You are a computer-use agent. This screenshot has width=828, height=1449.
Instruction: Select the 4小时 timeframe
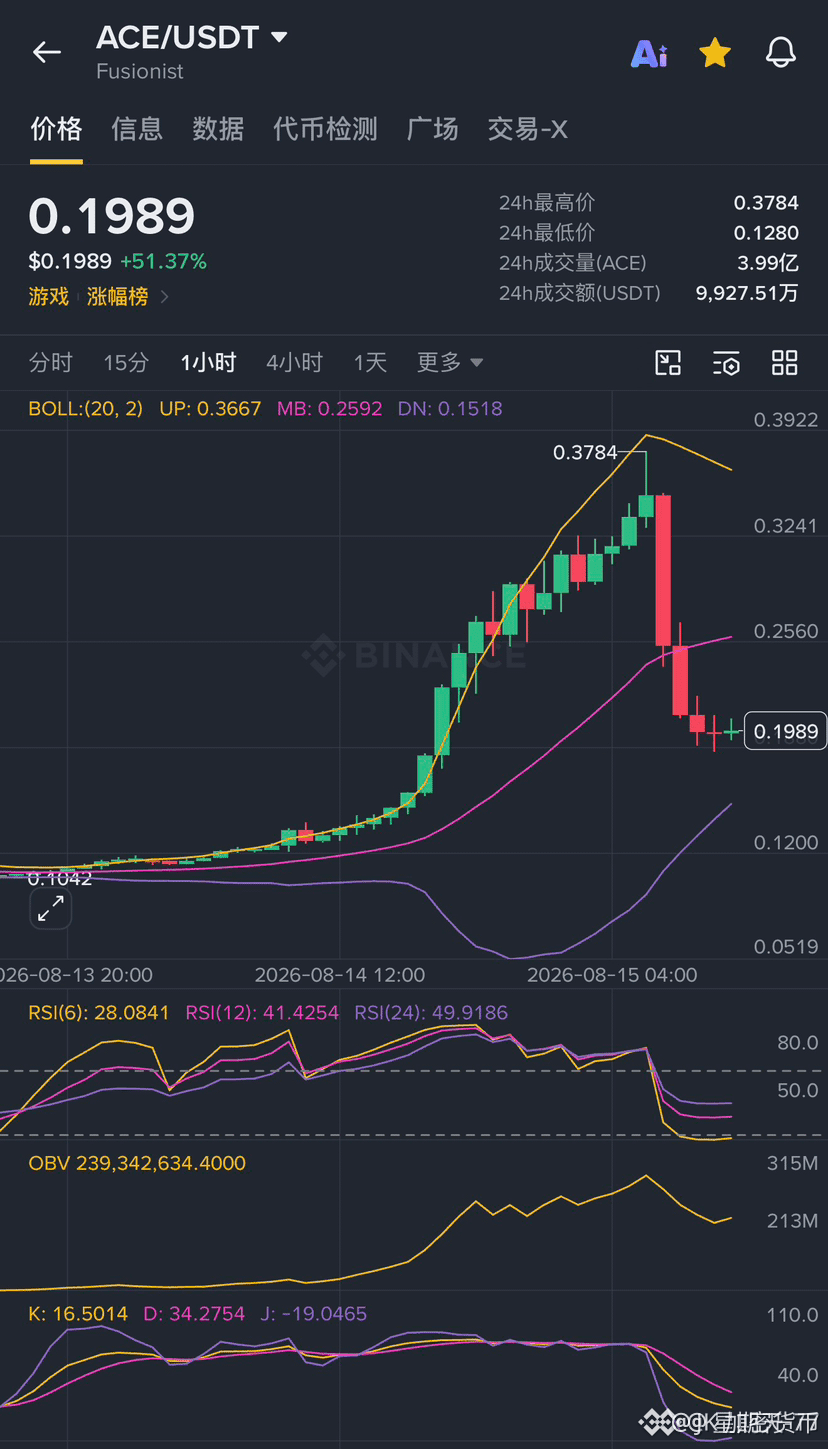294,362
